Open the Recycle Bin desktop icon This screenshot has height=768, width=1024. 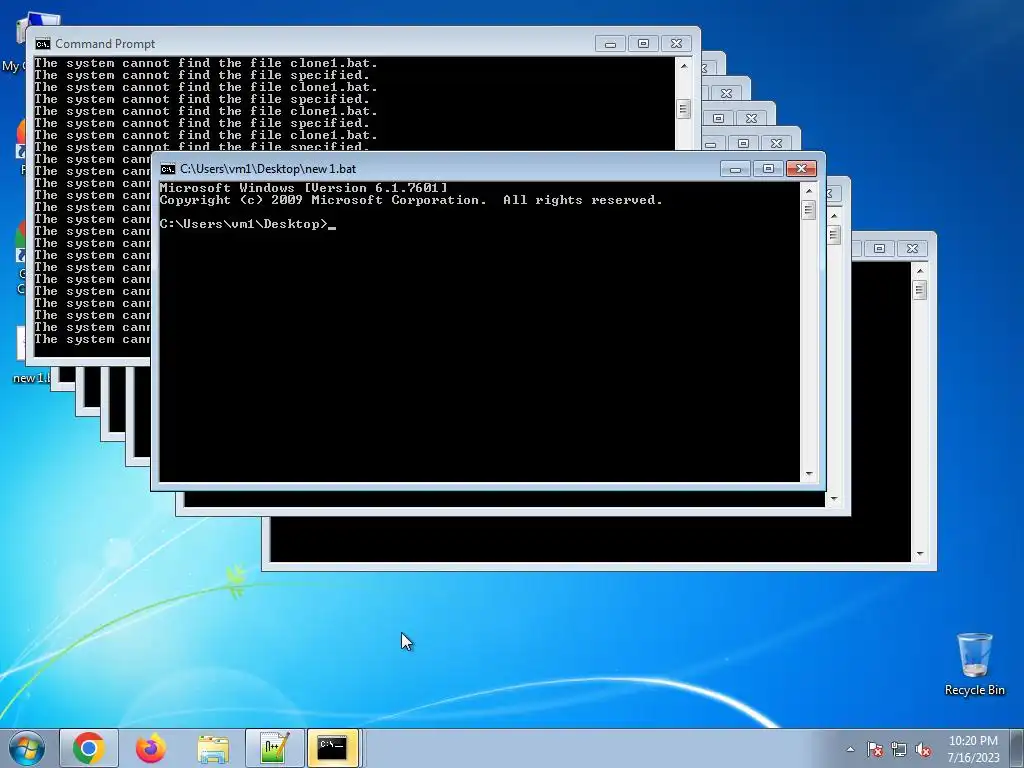pos(974,664)
